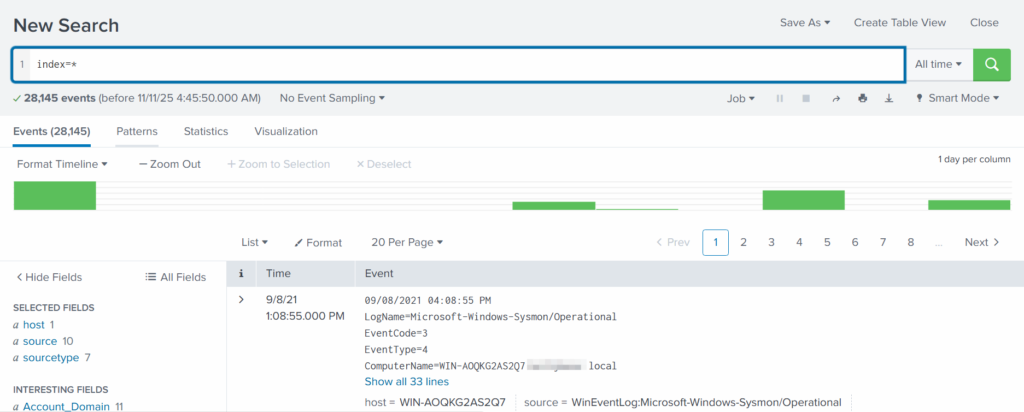The height and width of the screenshot is (412, 1024).
Task: Click Show all 33 lines link
Action: (407, 381)
